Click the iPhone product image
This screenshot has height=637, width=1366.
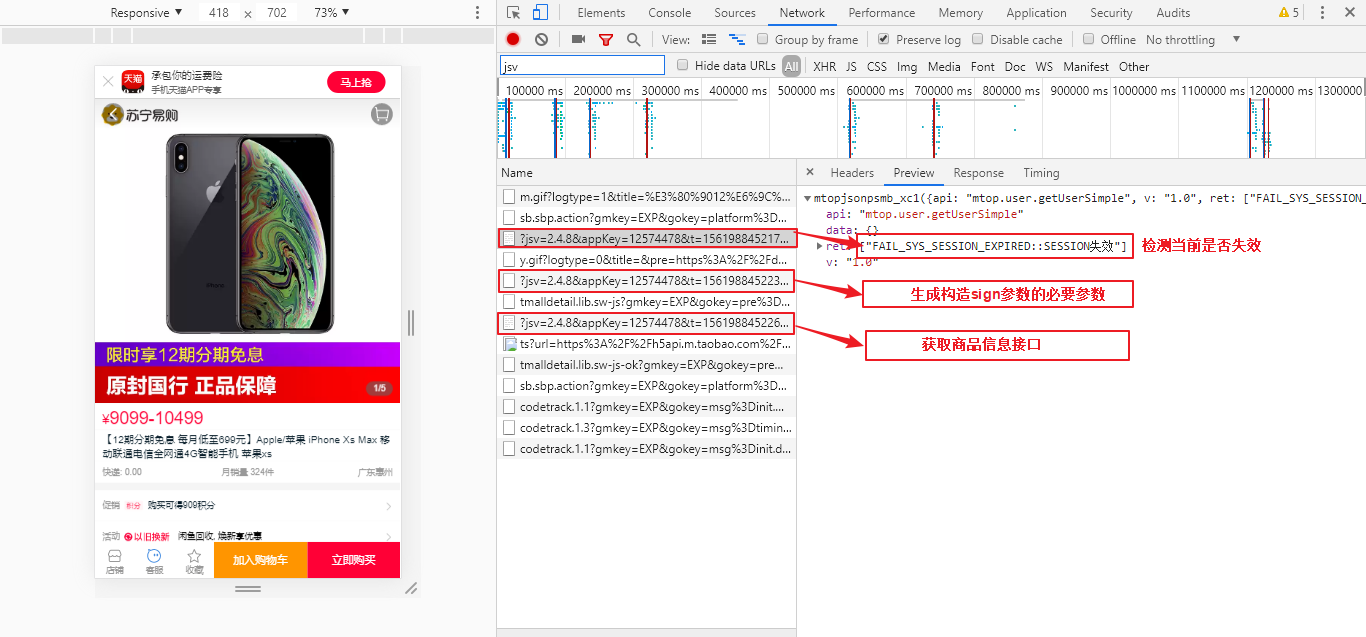point(249,234)
